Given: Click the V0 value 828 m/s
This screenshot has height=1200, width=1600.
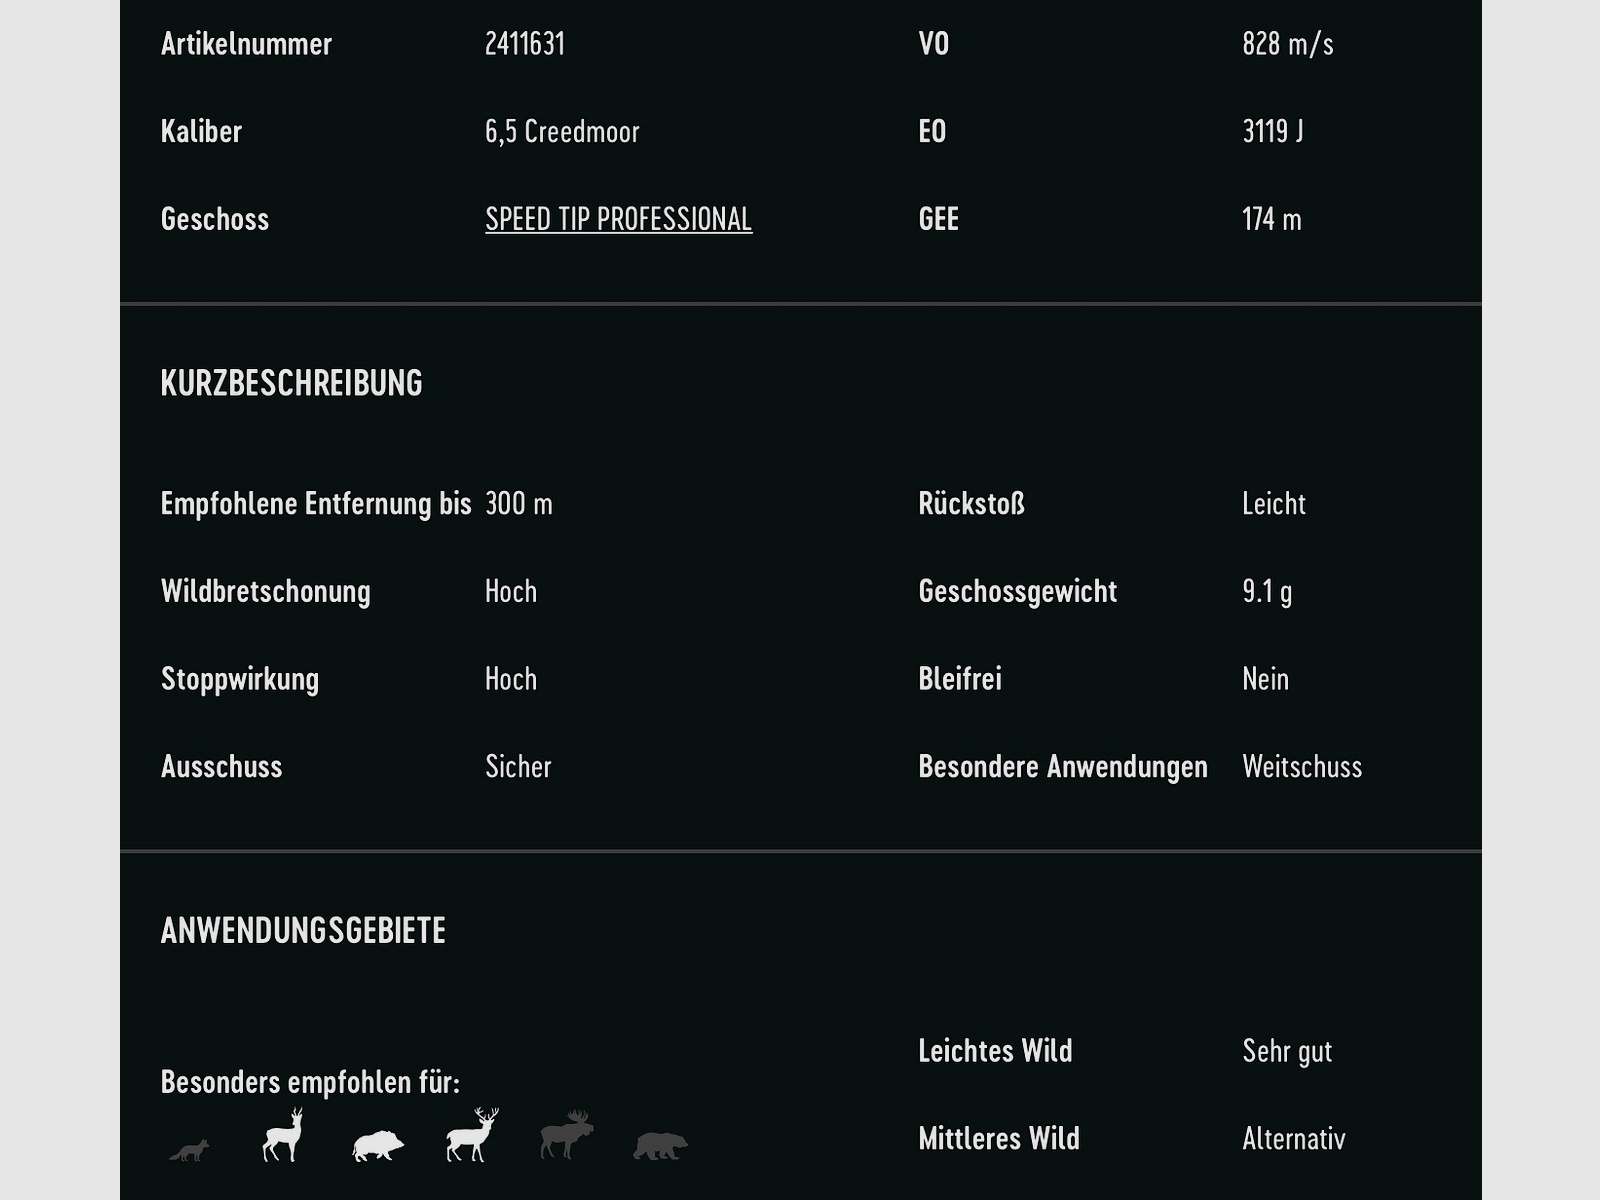Looking at the screenshot, I should (x=1287, y=44).
